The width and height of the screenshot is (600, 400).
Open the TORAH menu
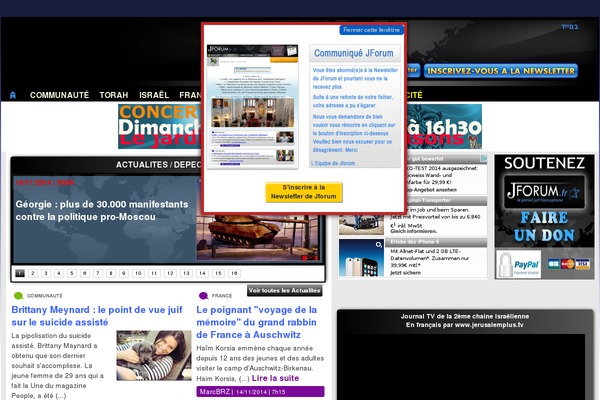click(114, 95)
